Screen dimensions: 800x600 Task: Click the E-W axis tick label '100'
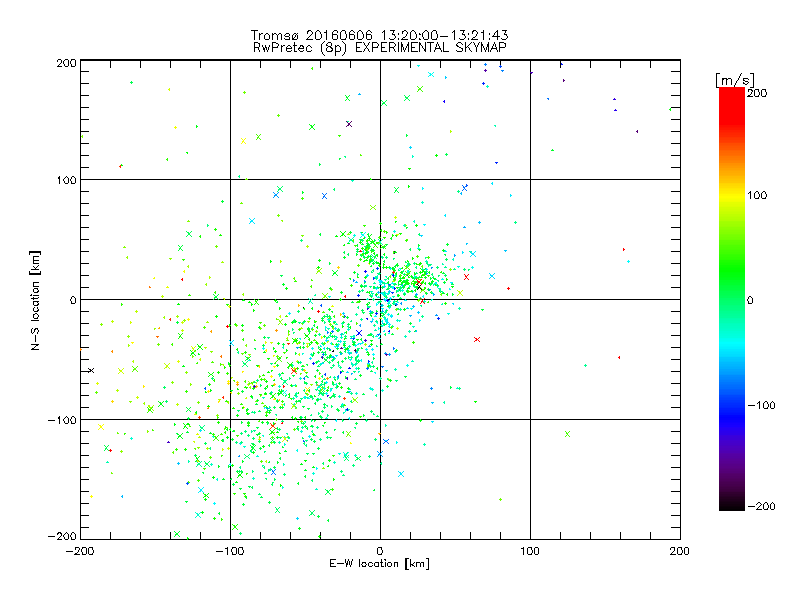pyautogui.click(x=530, y=551)
